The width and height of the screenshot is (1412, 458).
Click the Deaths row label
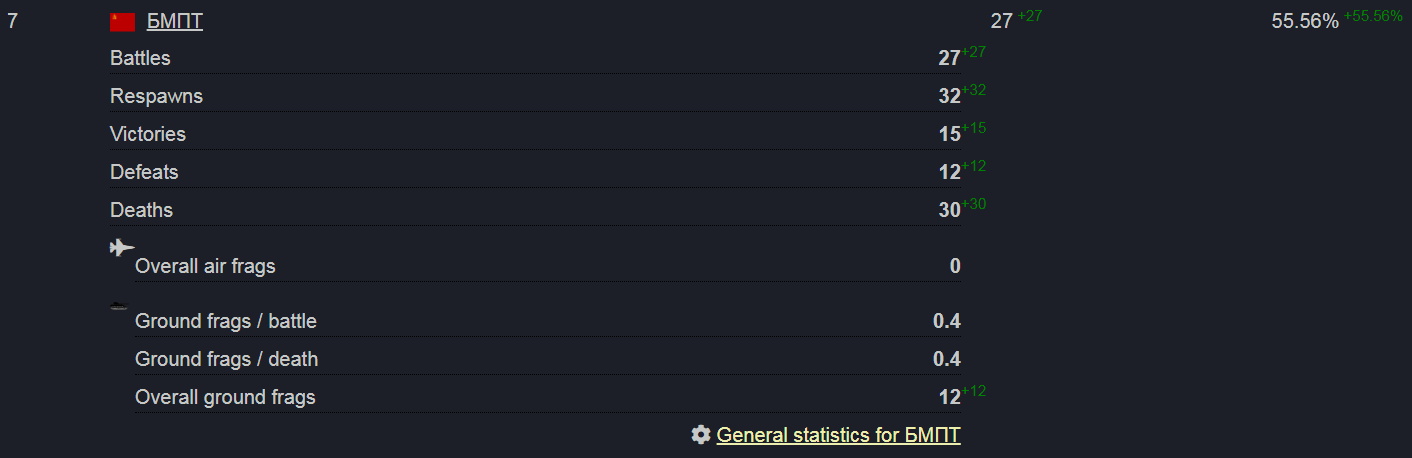[x=141, y=210]
